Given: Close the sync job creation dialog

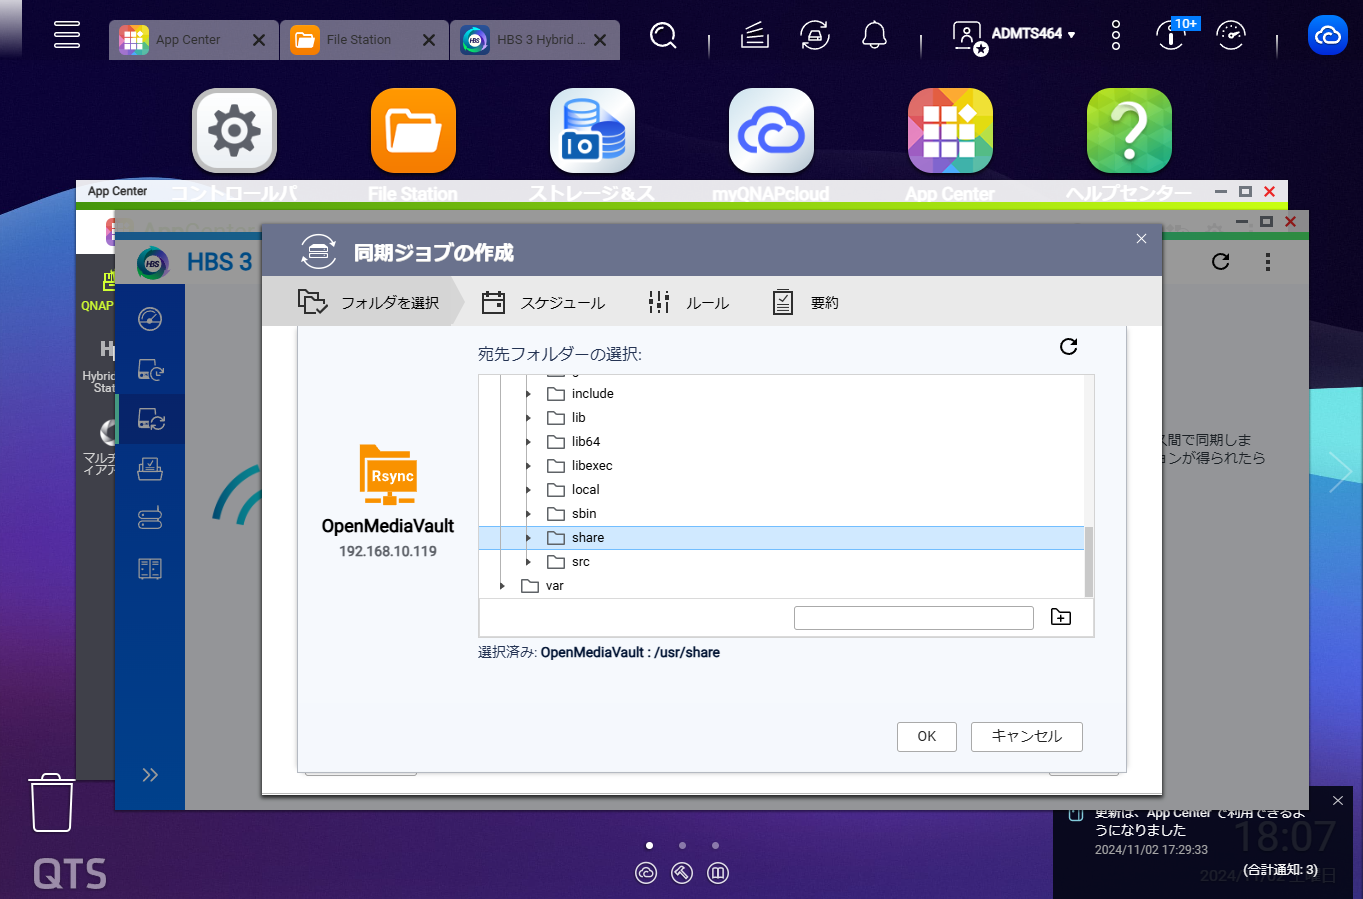Looking at the screenshot, I should (1141, 238).
